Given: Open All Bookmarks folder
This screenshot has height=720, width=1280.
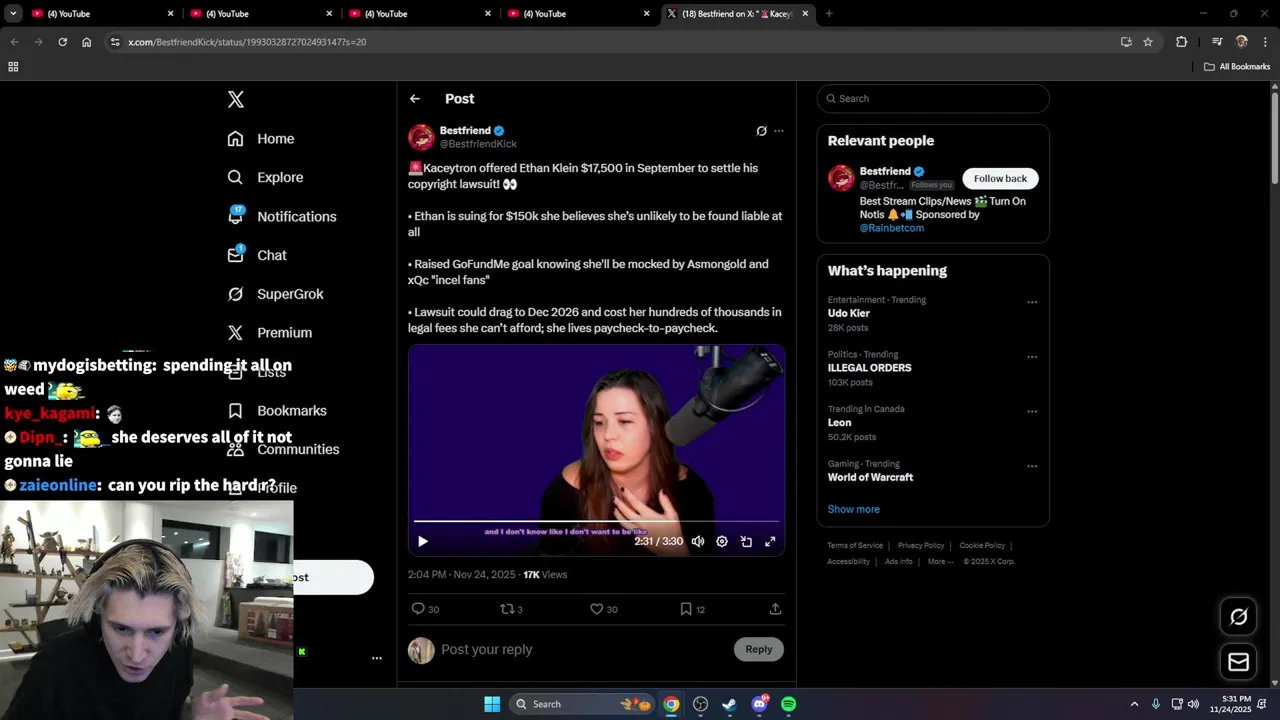Looking at the screenshot, I should (1237, 67).
